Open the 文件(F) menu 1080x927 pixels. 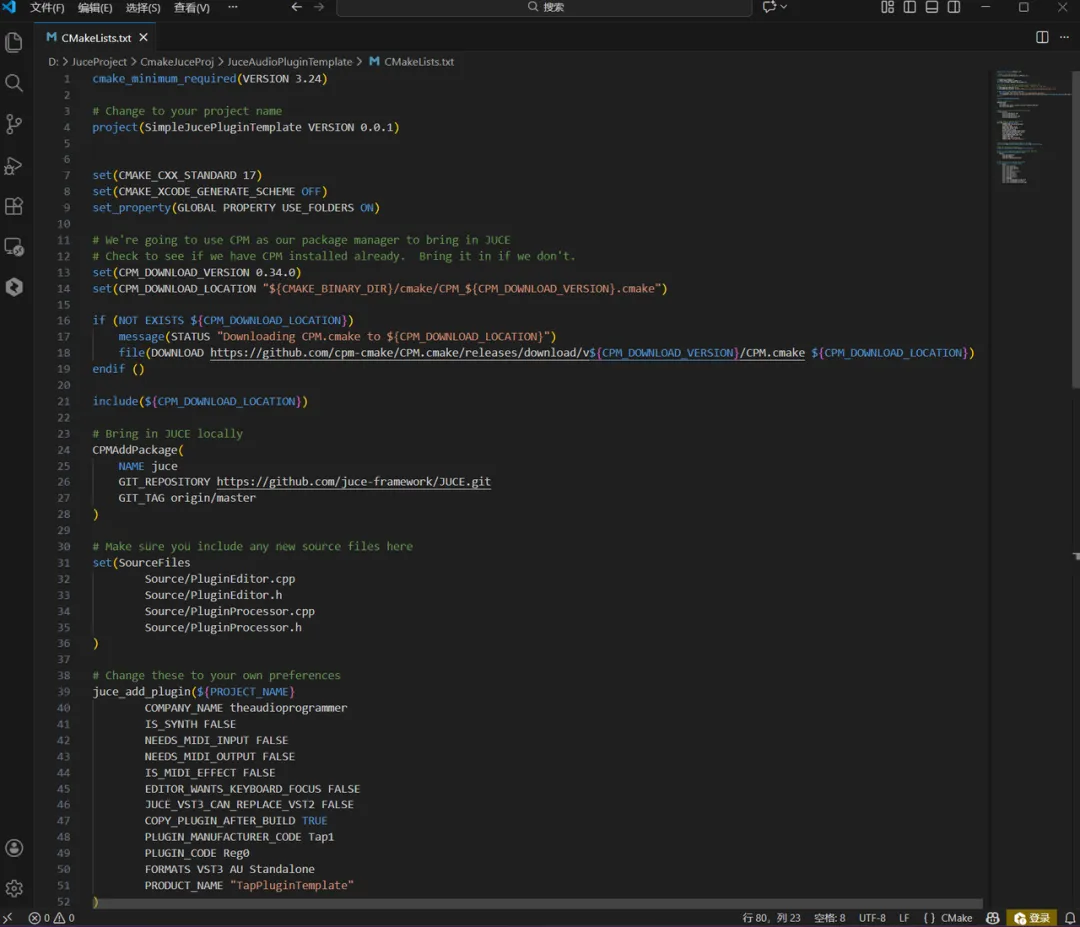(x=47, y=8)
